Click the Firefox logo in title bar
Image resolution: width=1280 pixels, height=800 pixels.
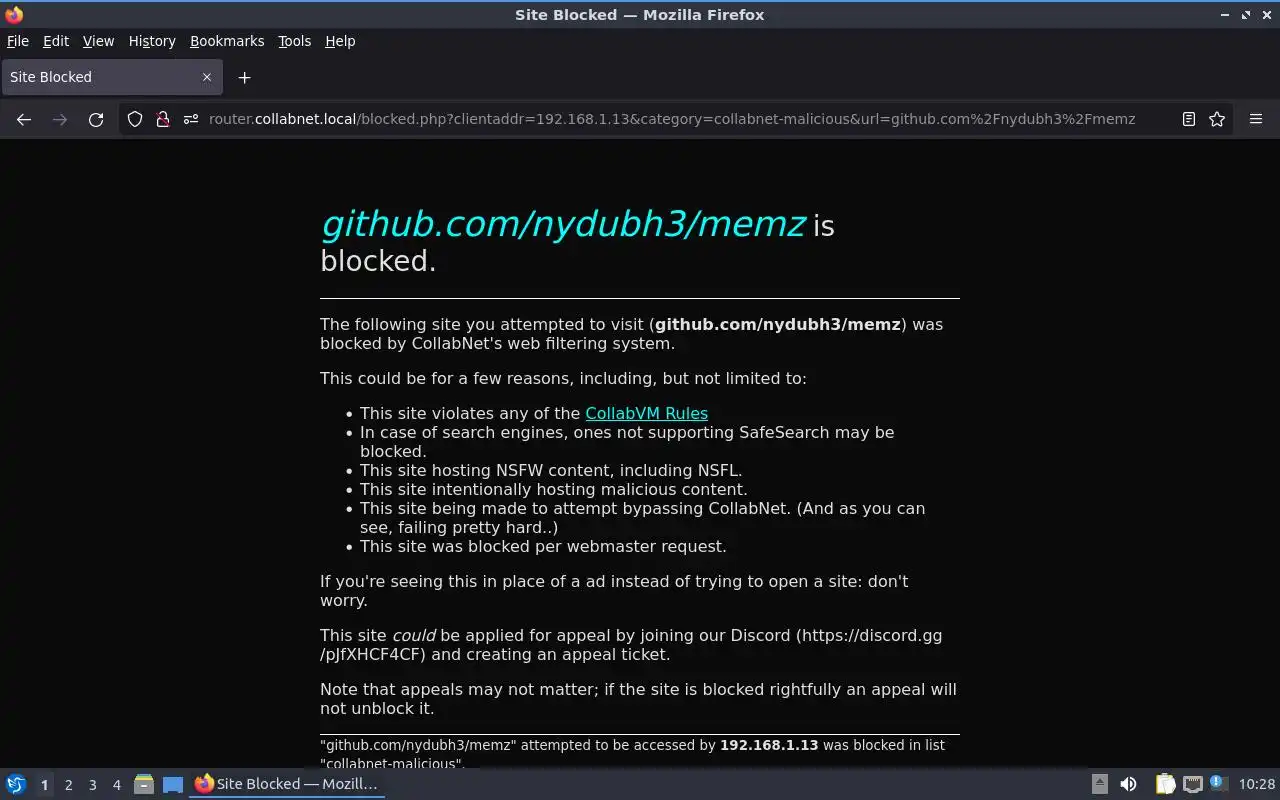[14, 15]
